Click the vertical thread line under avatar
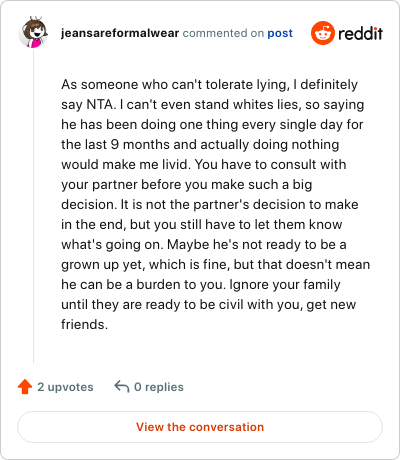 [x=33, y=206]
